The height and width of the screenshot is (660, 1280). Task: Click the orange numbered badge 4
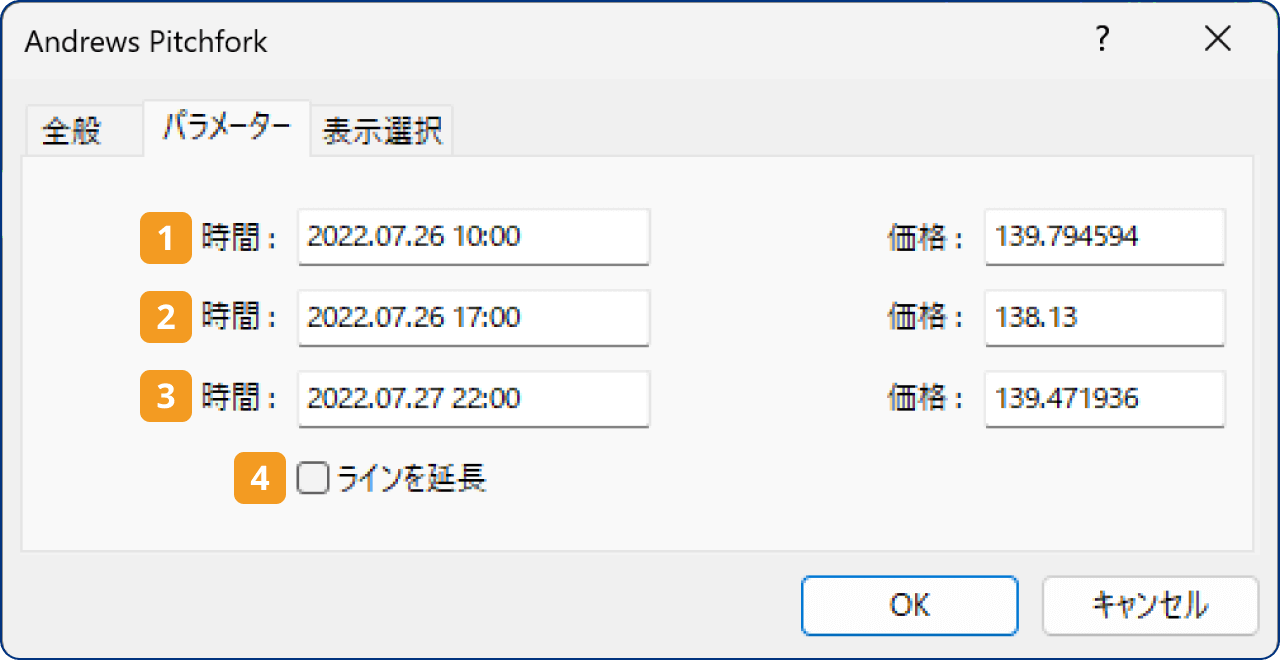tap(259, 478)
